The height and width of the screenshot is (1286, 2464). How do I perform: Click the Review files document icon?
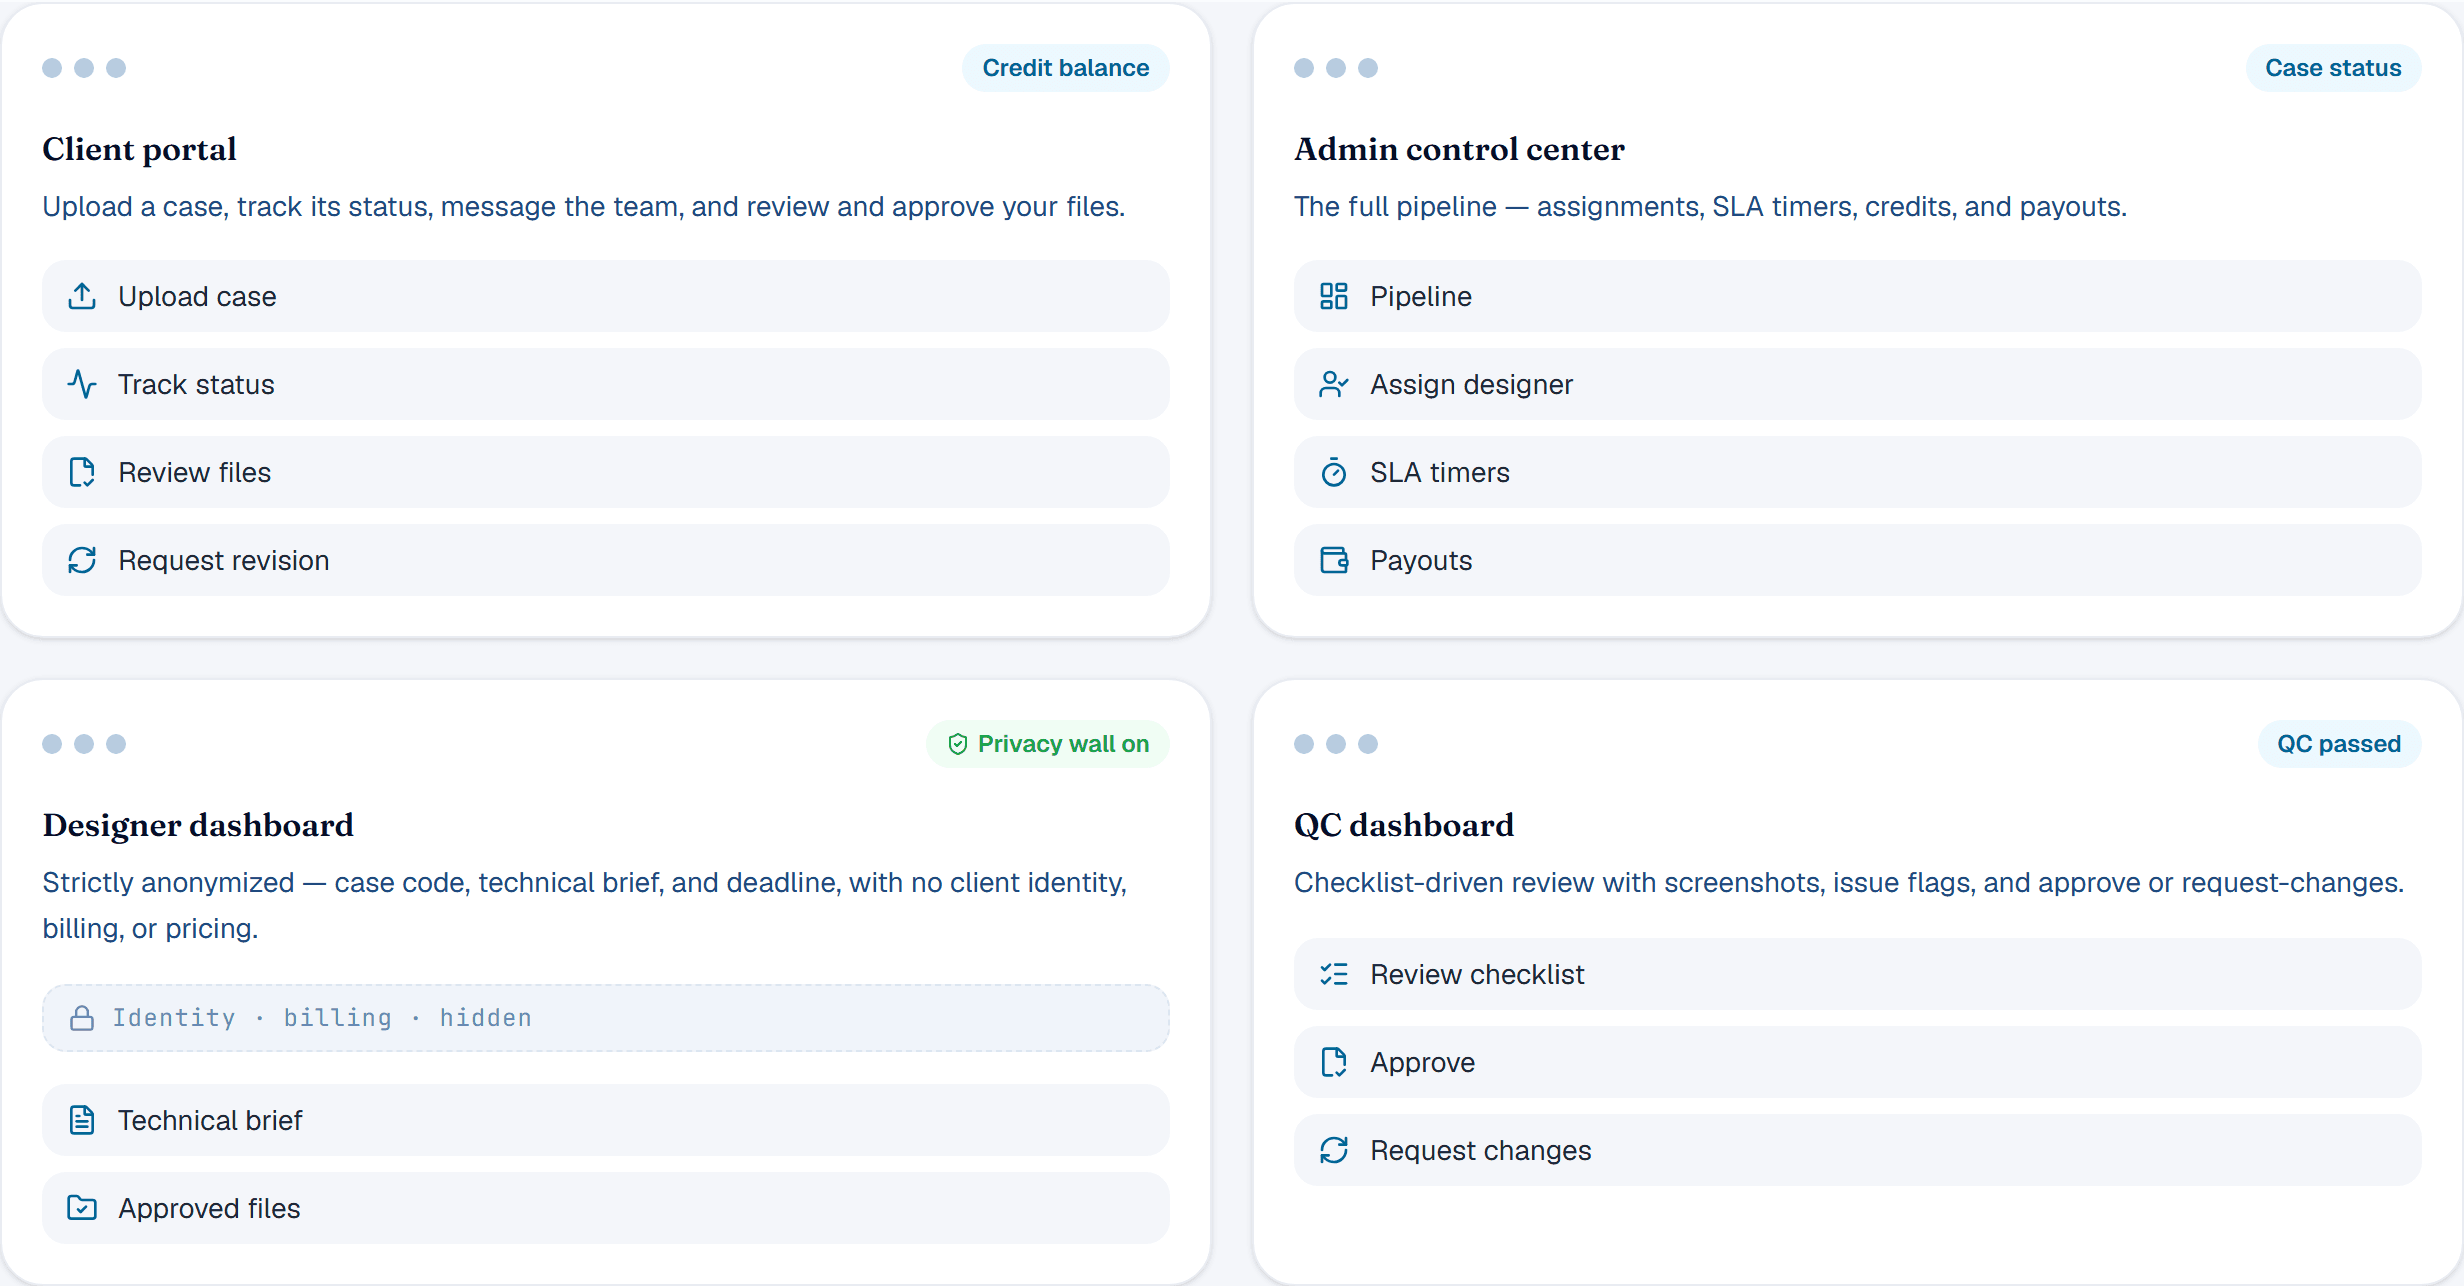[x=82, y=472]
